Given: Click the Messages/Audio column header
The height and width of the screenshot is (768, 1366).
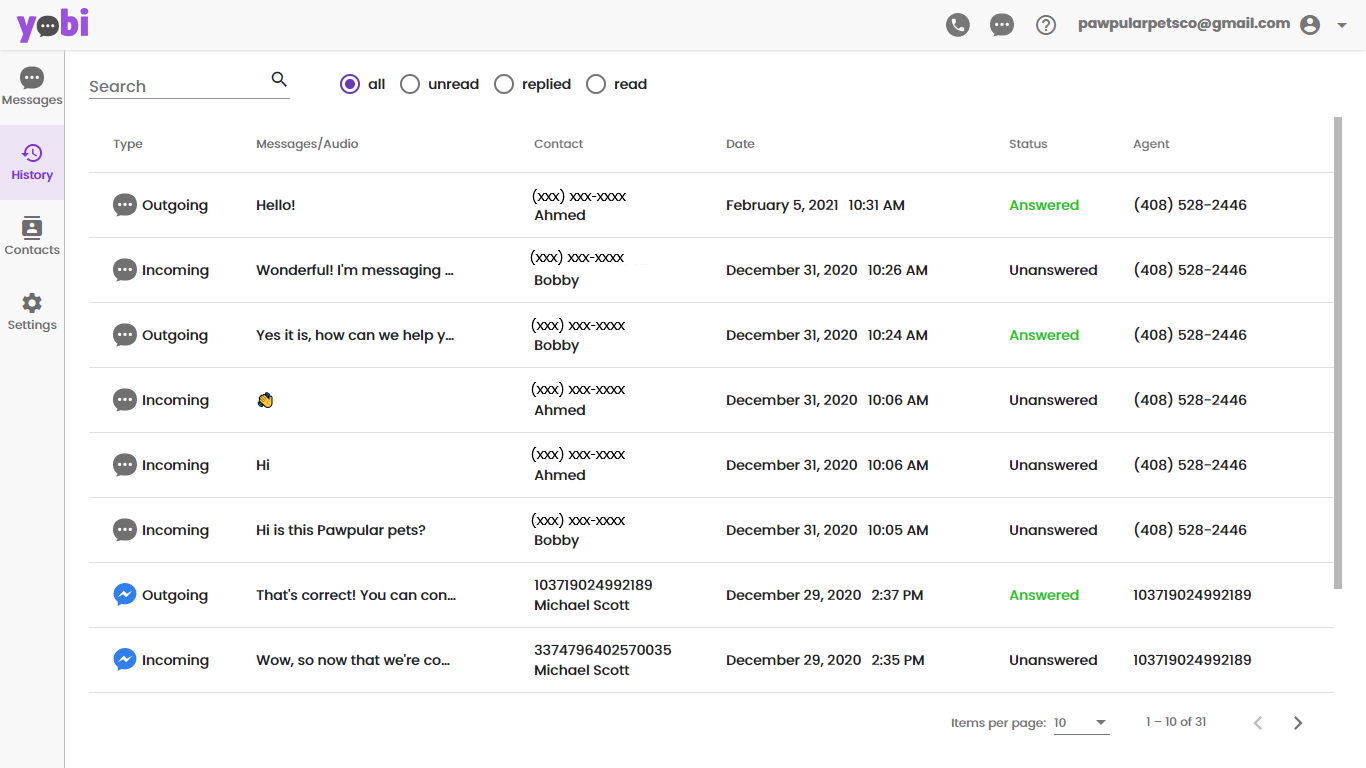Looking at the screenshot, I should [x=307, y=144].
